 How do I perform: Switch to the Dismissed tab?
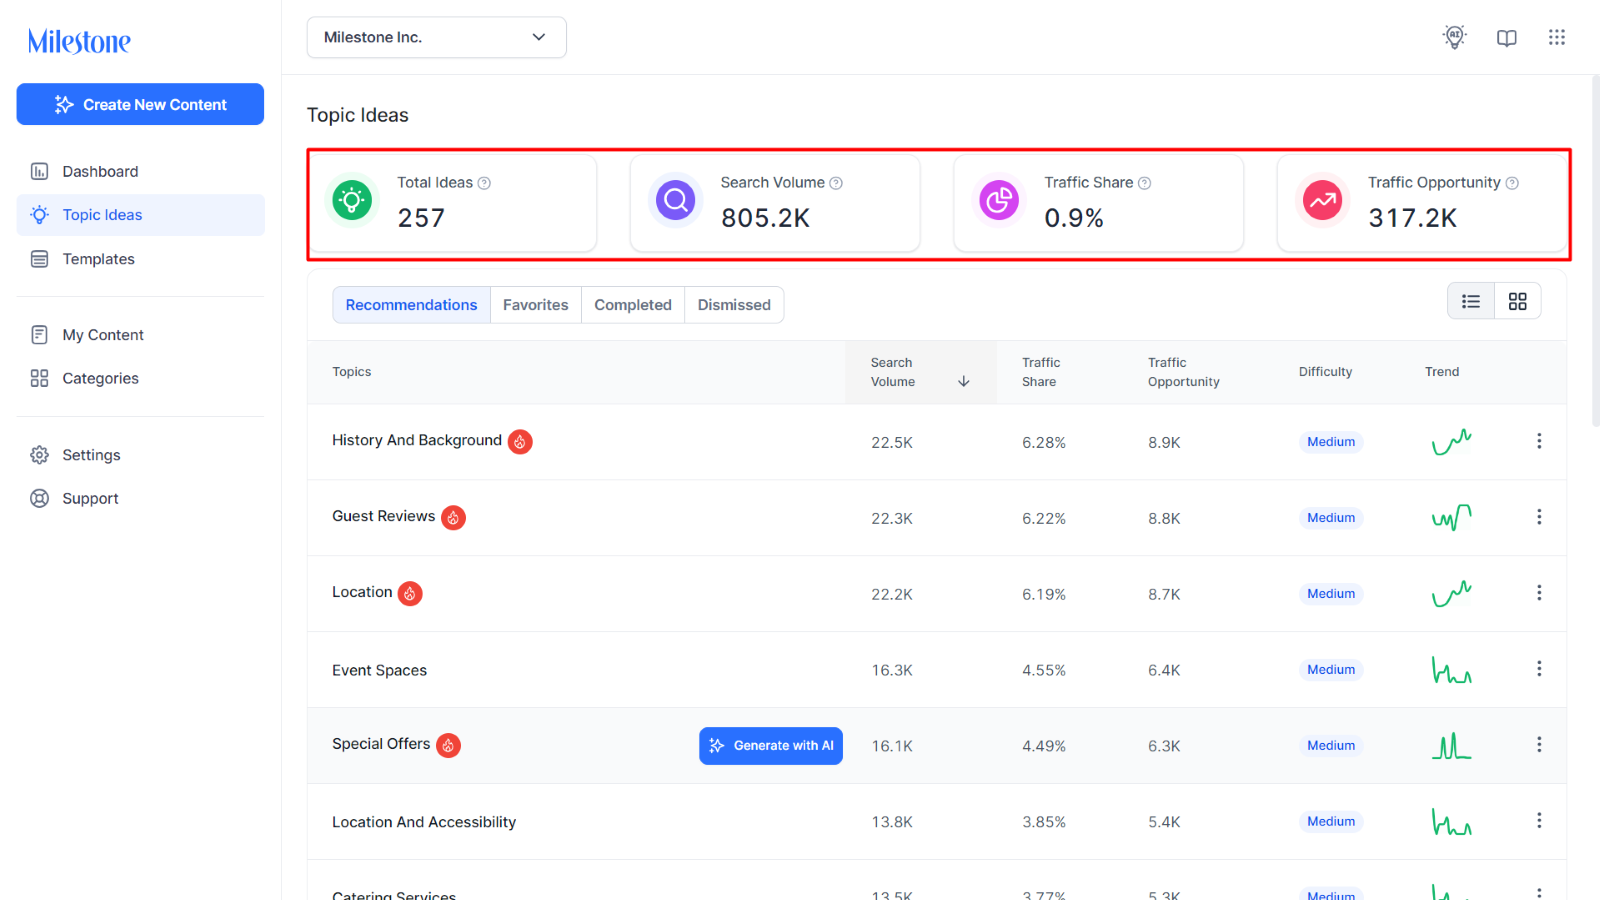[734, 305]
